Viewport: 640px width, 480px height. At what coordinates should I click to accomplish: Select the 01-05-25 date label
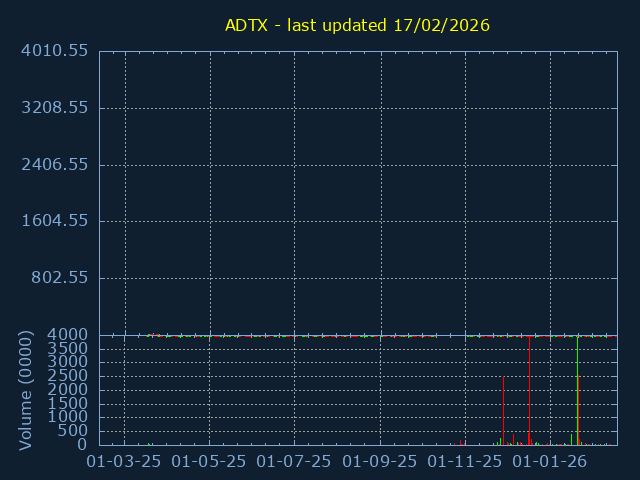[x=210, y=461]
